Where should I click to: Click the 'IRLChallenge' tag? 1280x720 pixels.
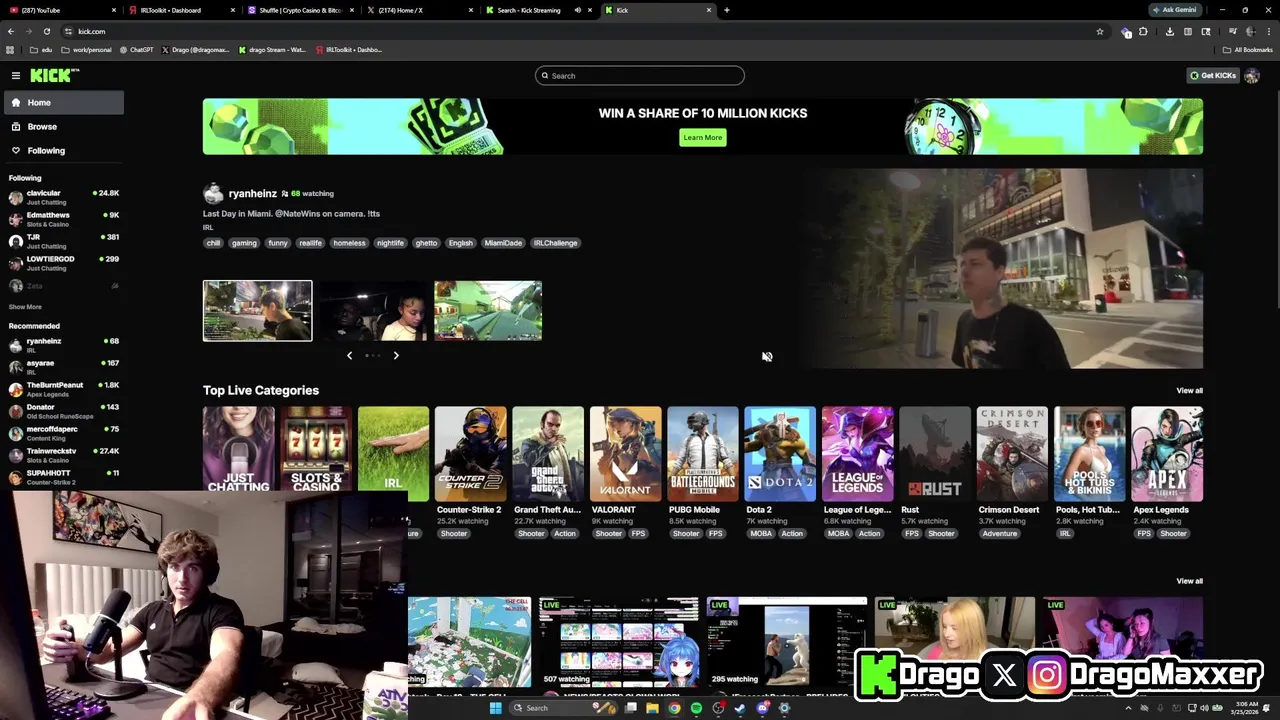(x=555, y=243)
